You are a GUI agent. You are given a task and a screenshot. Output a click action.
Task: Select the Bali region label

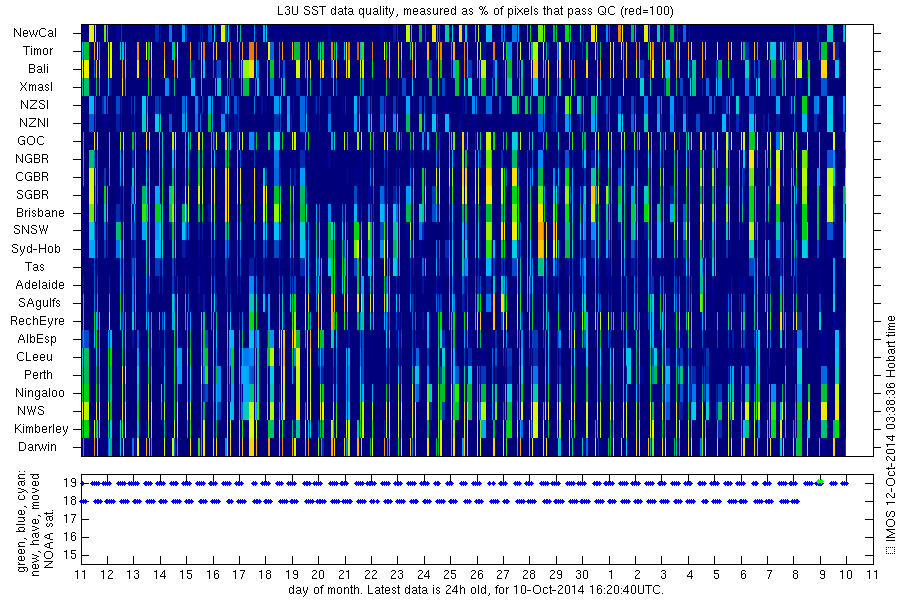click(x=38, y=69)
